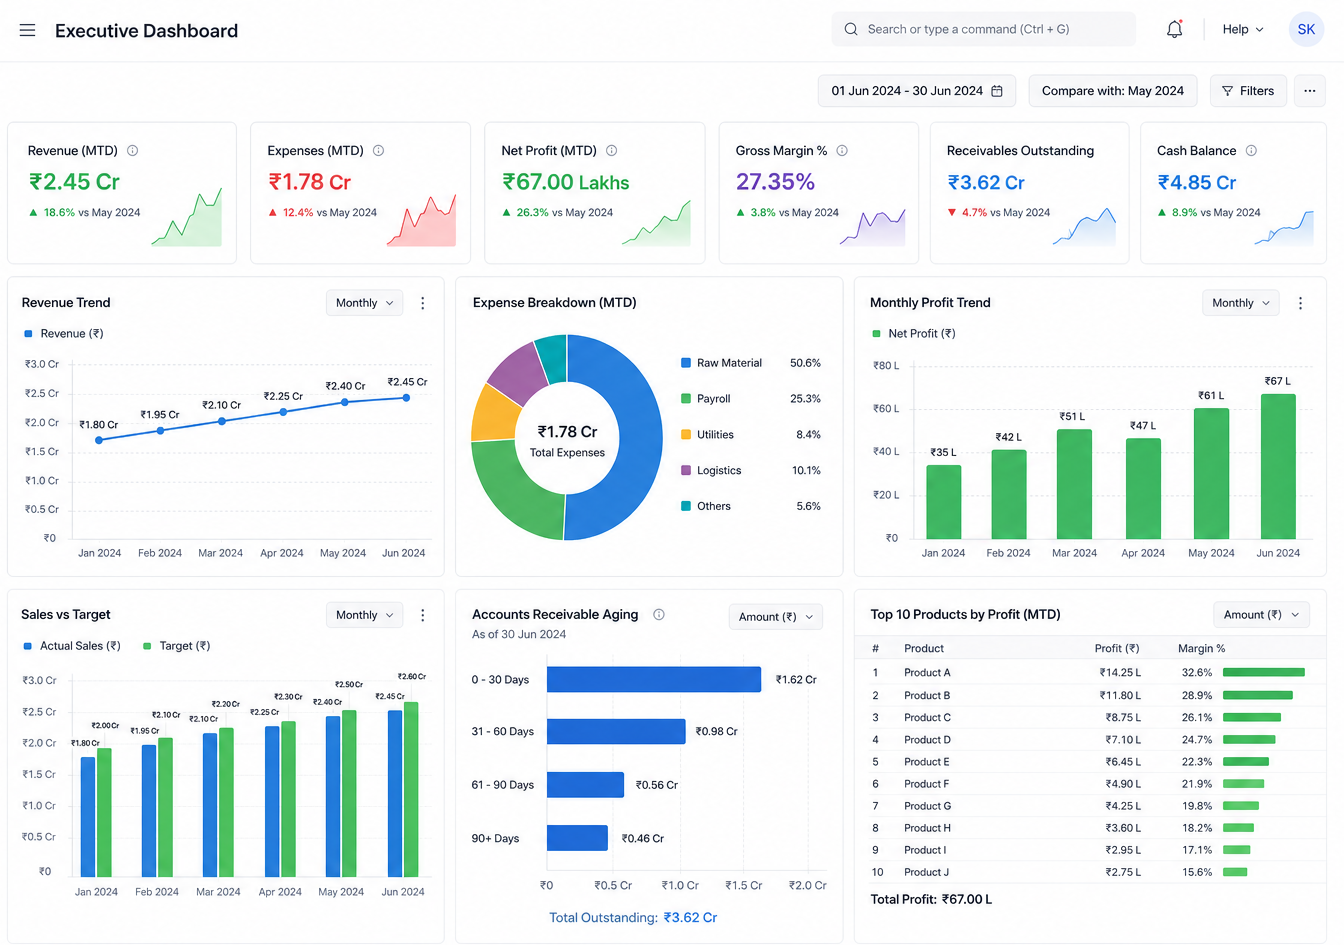Click the Gross Margin 27.35% value
The image size is (1344, 945).
[x=775, y=182]
